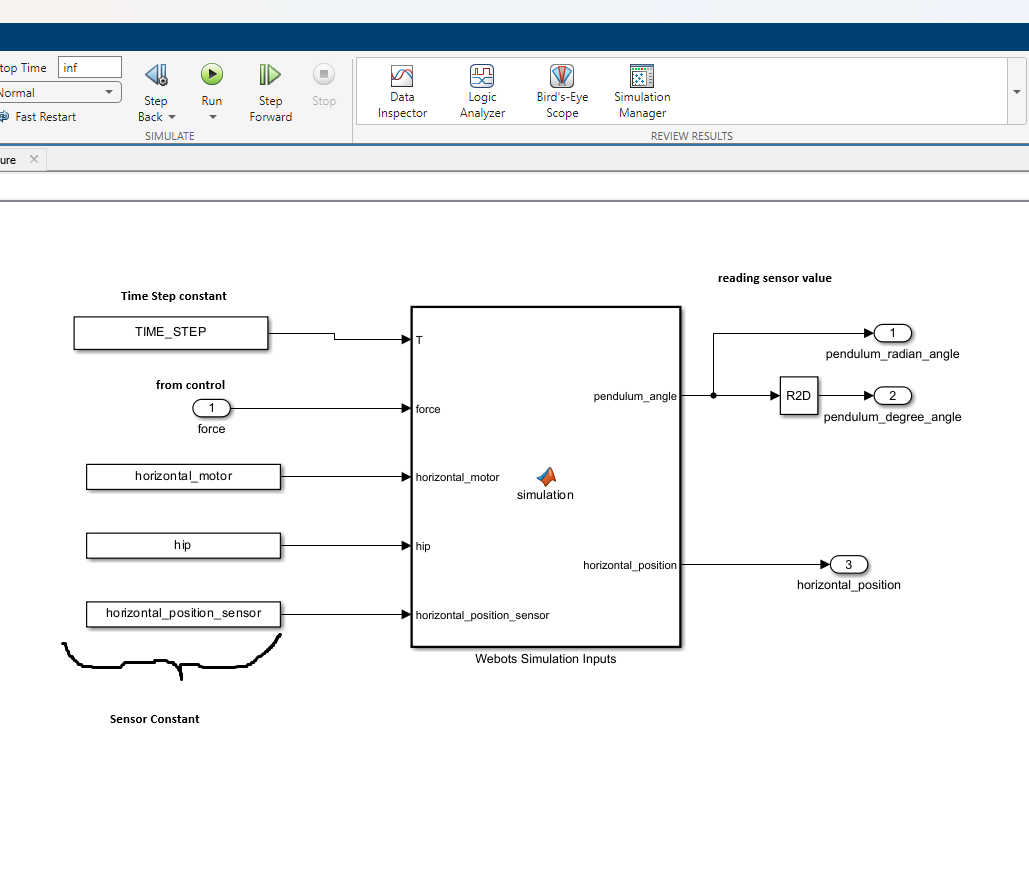Click the Step Back icon

click(x=156, y=75)
